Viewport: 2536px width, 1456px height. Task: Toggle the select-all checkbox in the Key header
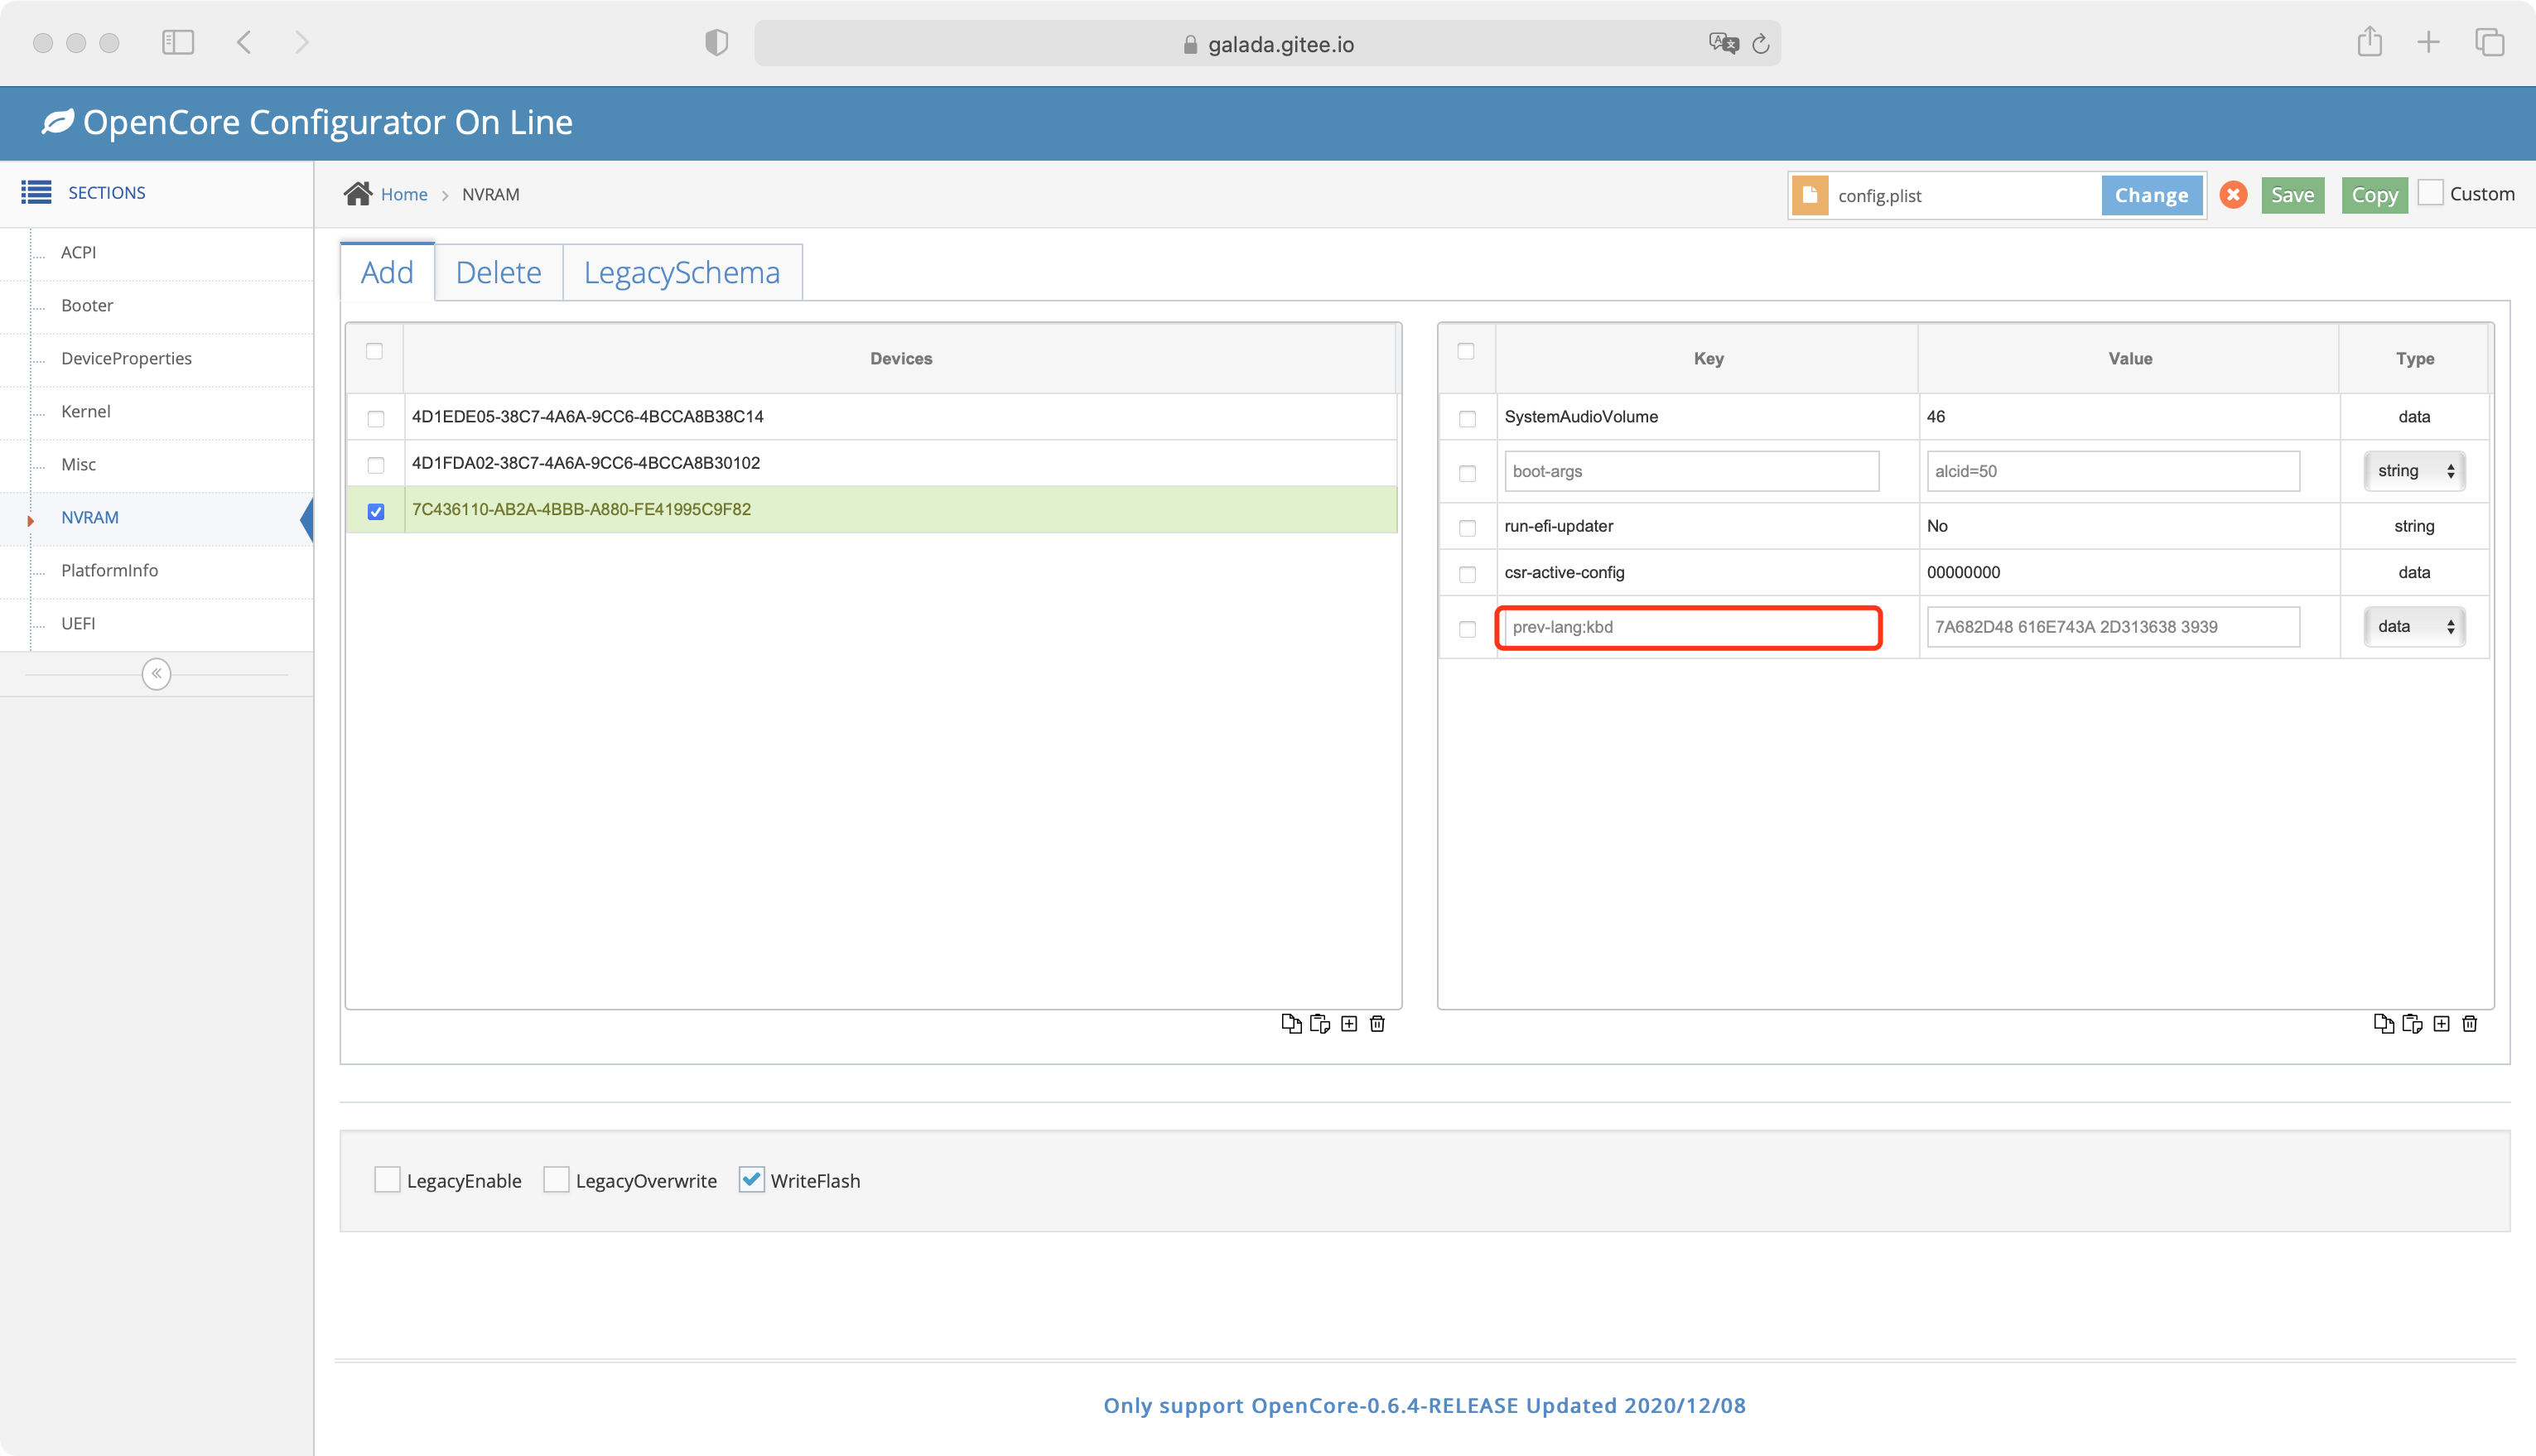click(x=1466, y=351)
